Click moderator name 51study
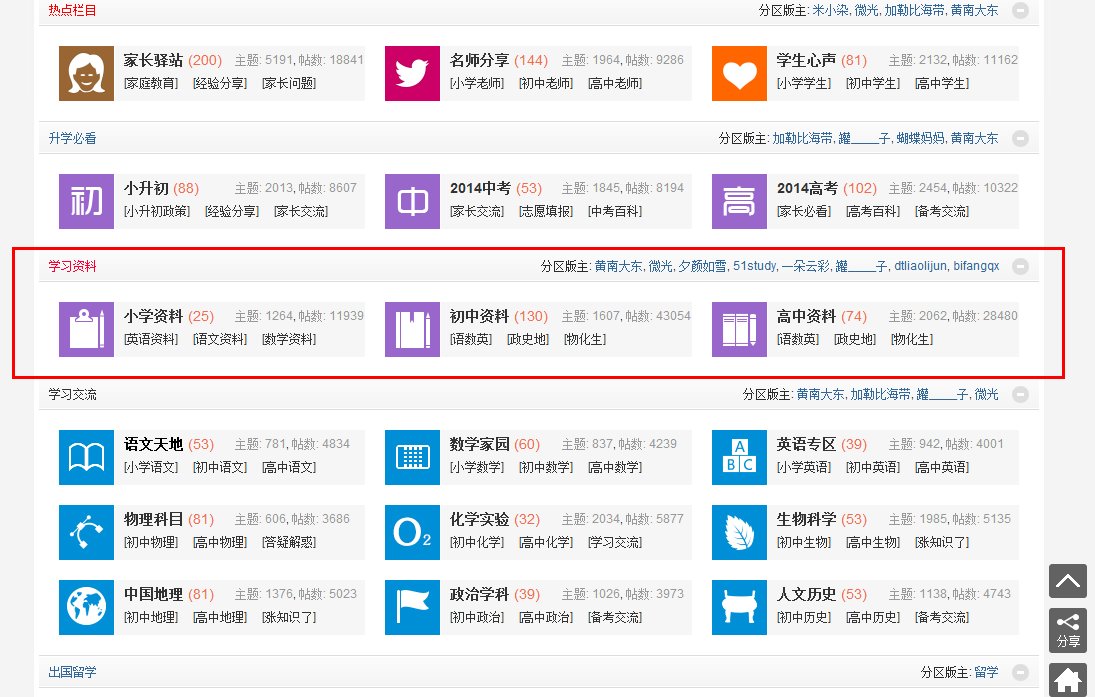 pyautogui.click(x=754, y=267)
